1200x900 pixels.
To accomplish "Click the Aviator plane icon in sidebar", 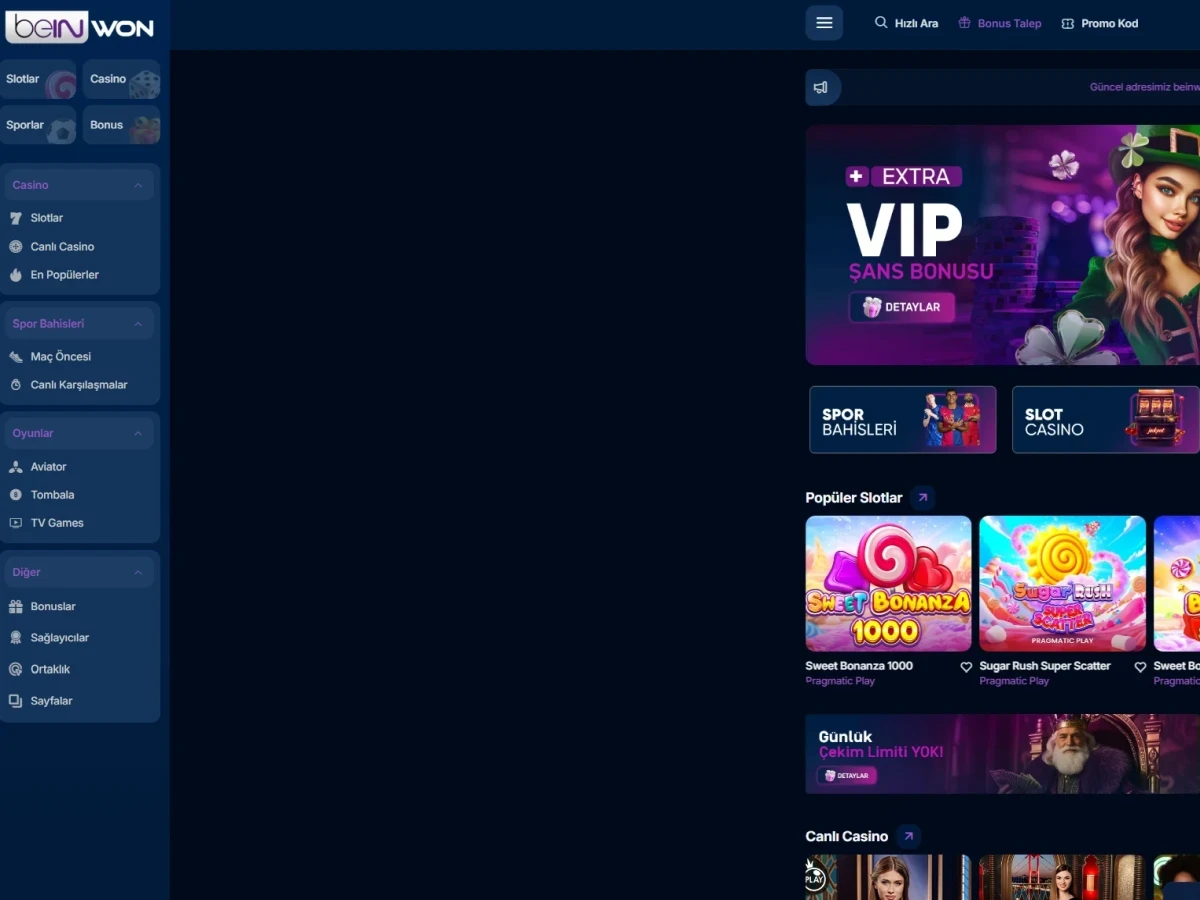I will click(16, 467).
